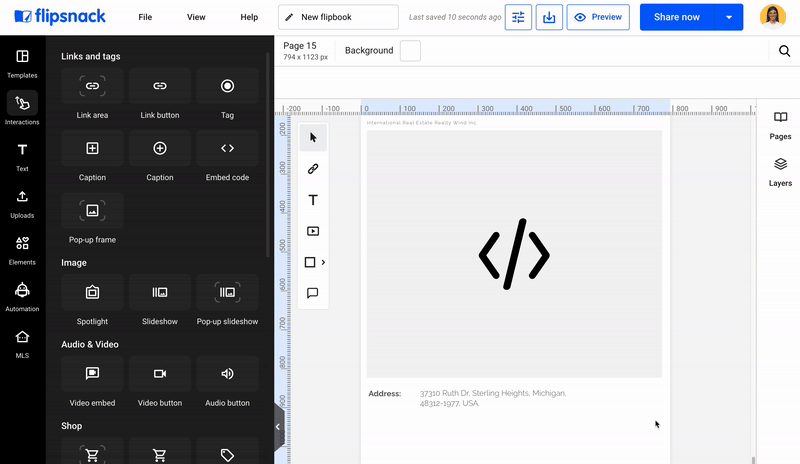This screenshot has height=464, width=800.
Task: Click the interactions panel scrollbar
Action: tap(268, 155)
